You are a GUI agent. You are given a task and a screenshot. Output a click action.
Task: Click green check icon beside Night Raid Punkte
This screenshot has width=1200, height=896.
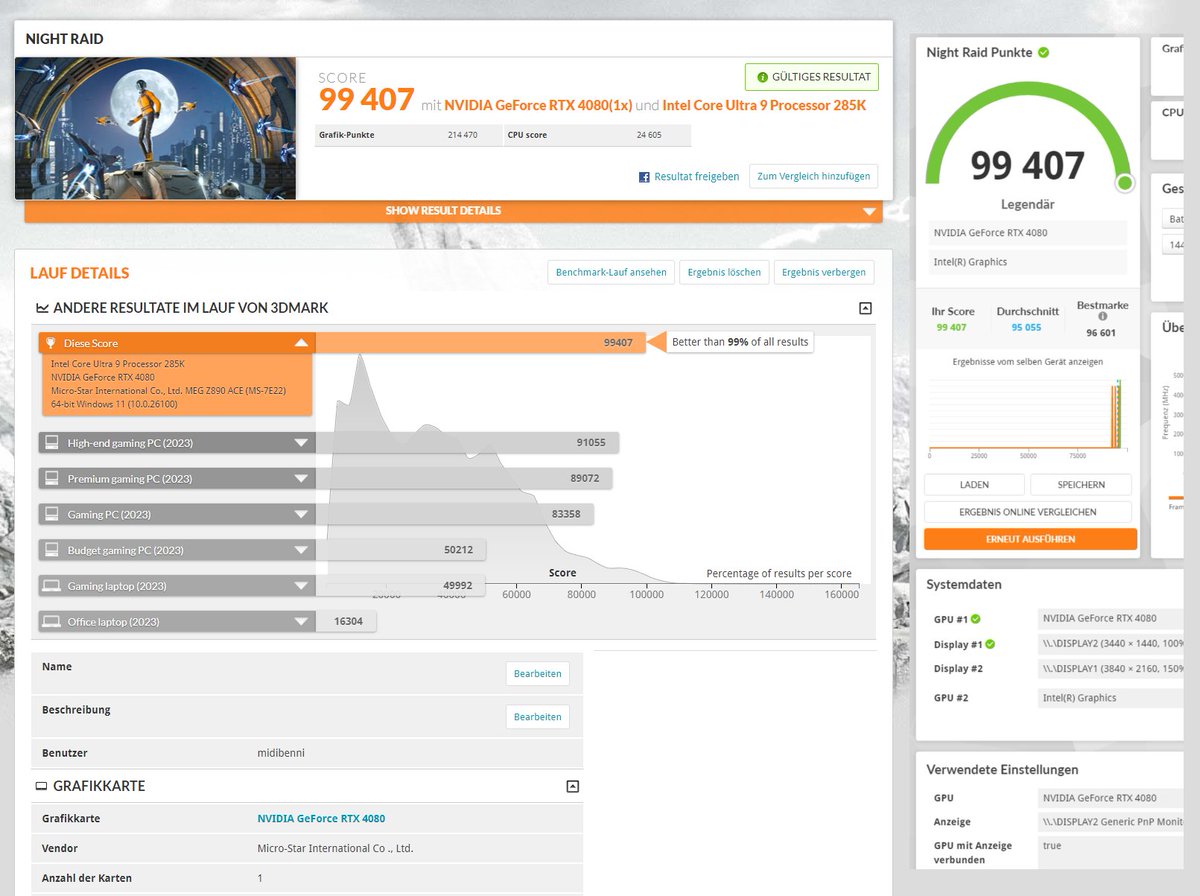[x=1043, y=52]
